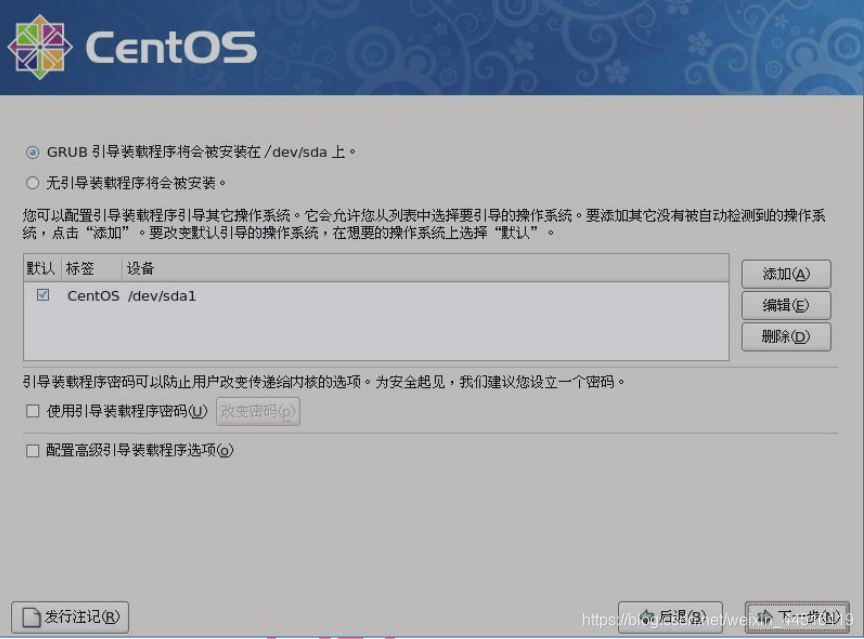Go back with the 后退(B) button
Viewport: 864px width, 639px height.
670,617
